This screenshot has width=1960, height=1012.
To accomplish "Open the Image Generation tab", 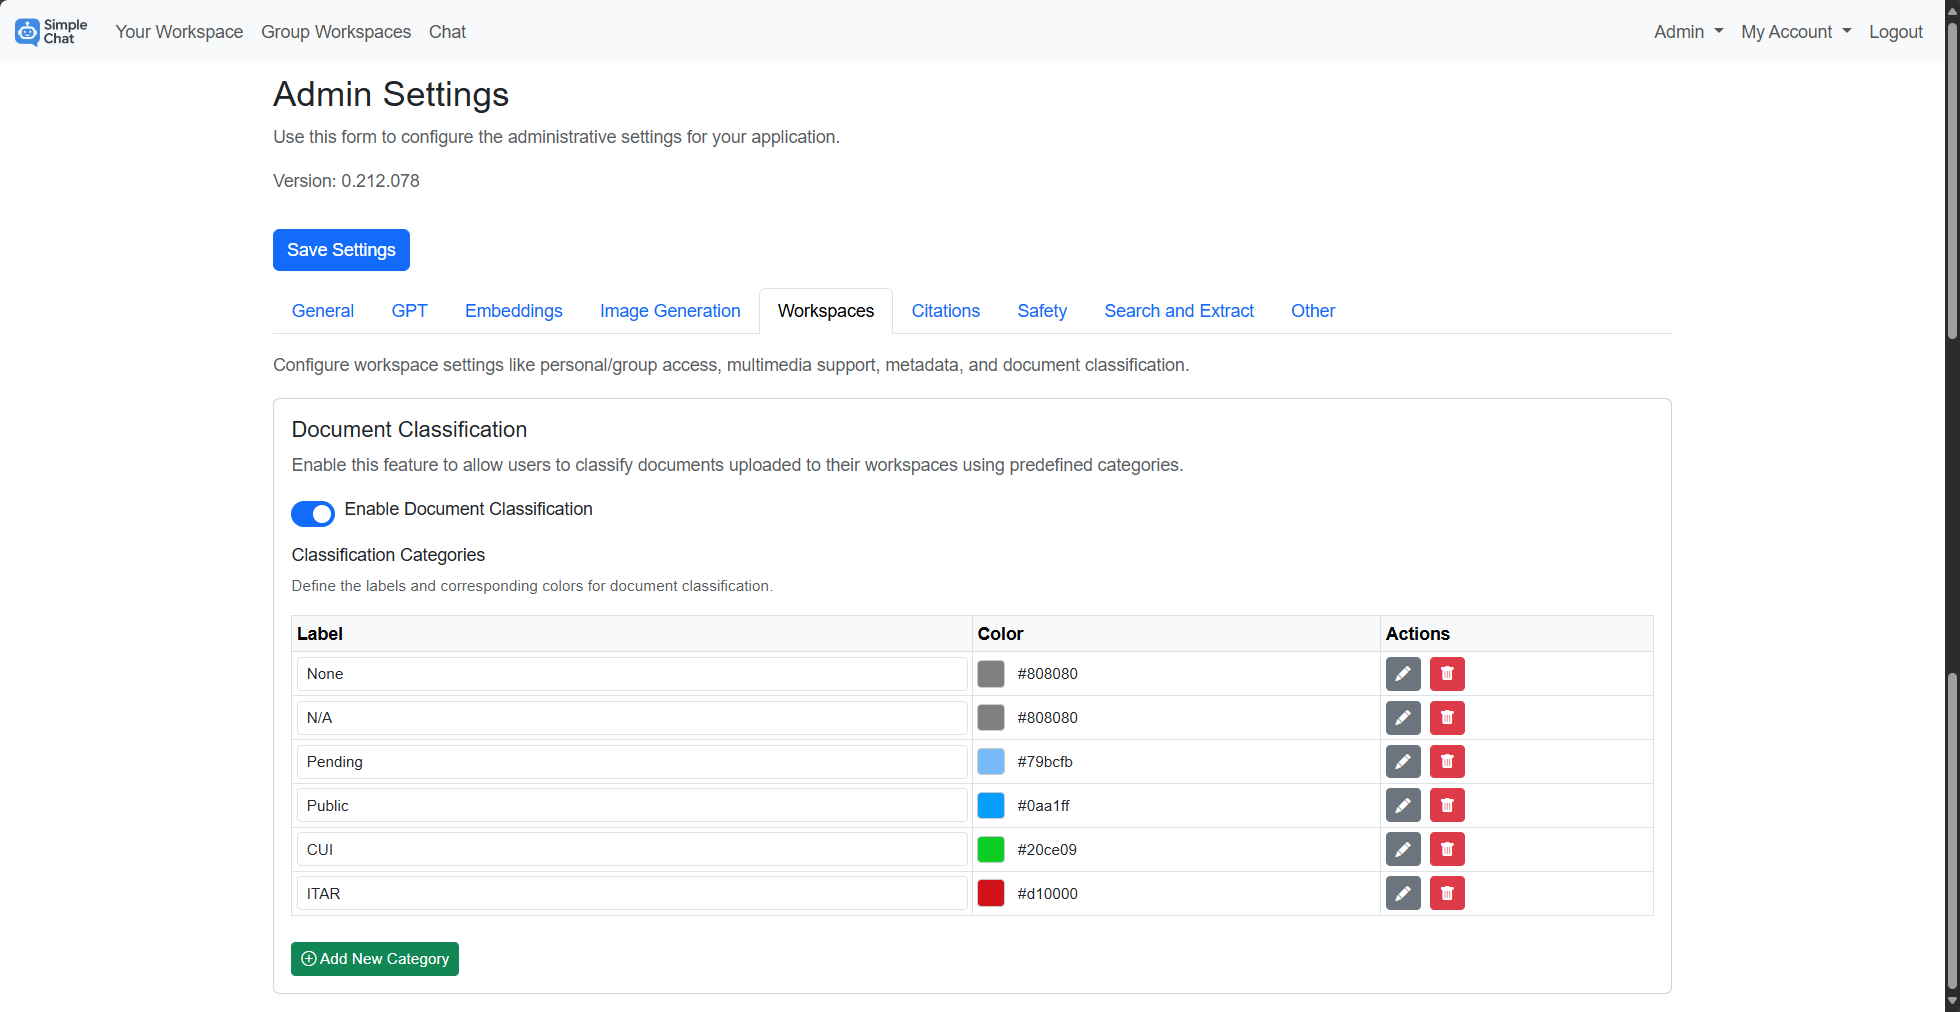I will coord(670,311).
